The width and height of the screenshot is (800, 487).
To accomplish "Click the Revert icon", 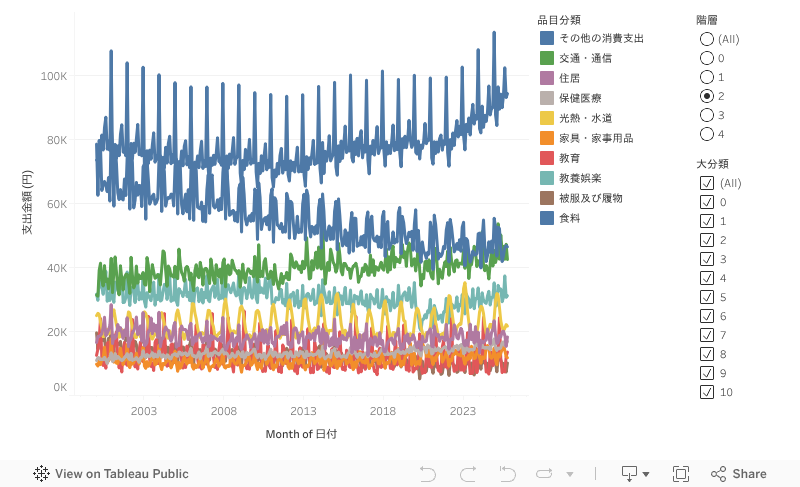I will [x=507, y=474].
